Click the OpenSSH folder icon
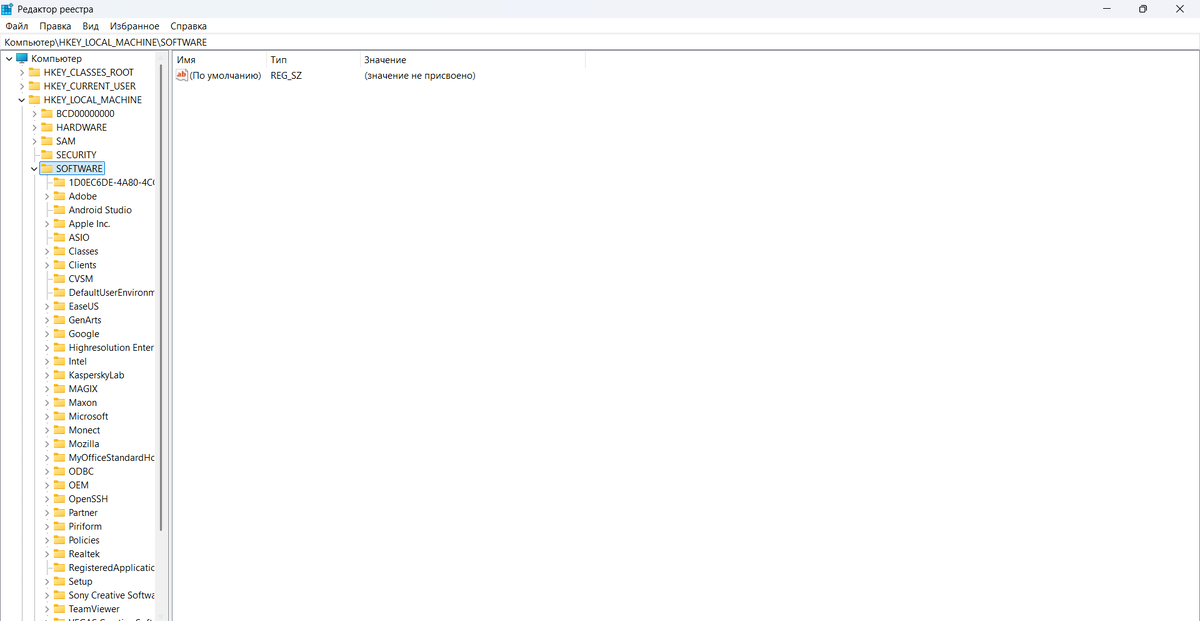1200x621 pixels. click(59, 499)
